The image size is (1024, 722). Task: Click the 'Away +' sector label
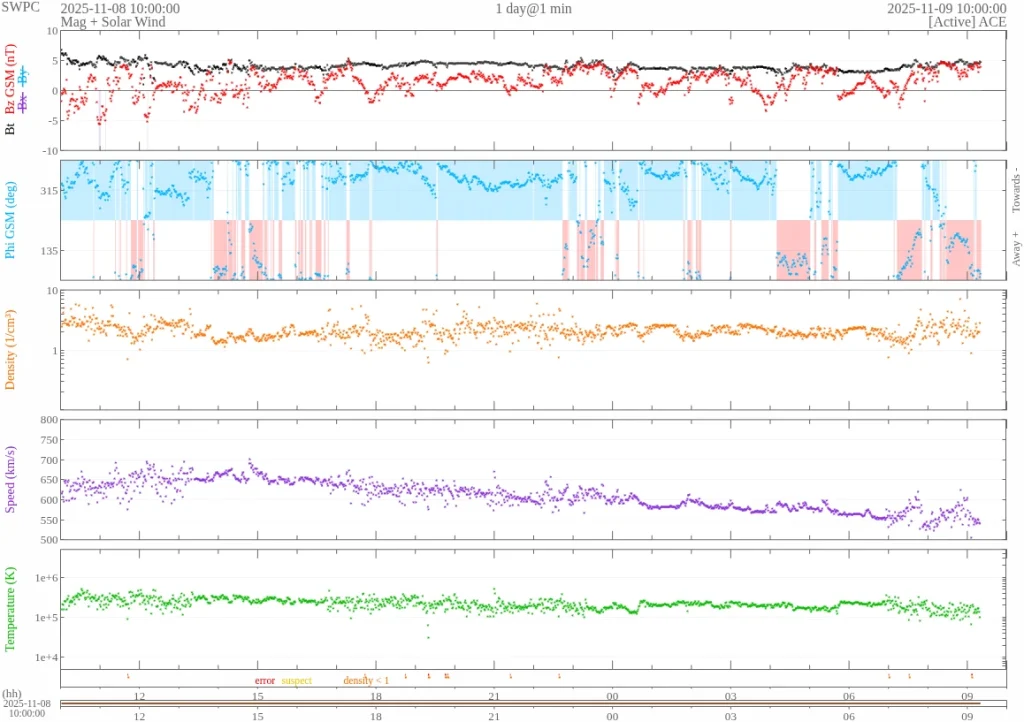1015,249
